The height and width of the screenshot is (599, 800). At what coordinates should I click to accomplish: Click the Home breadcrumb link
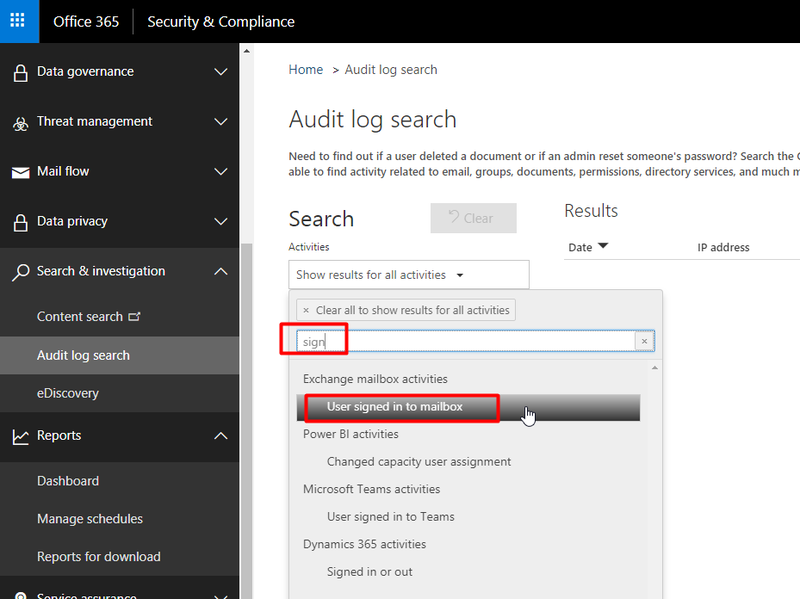tap(305, 69)
